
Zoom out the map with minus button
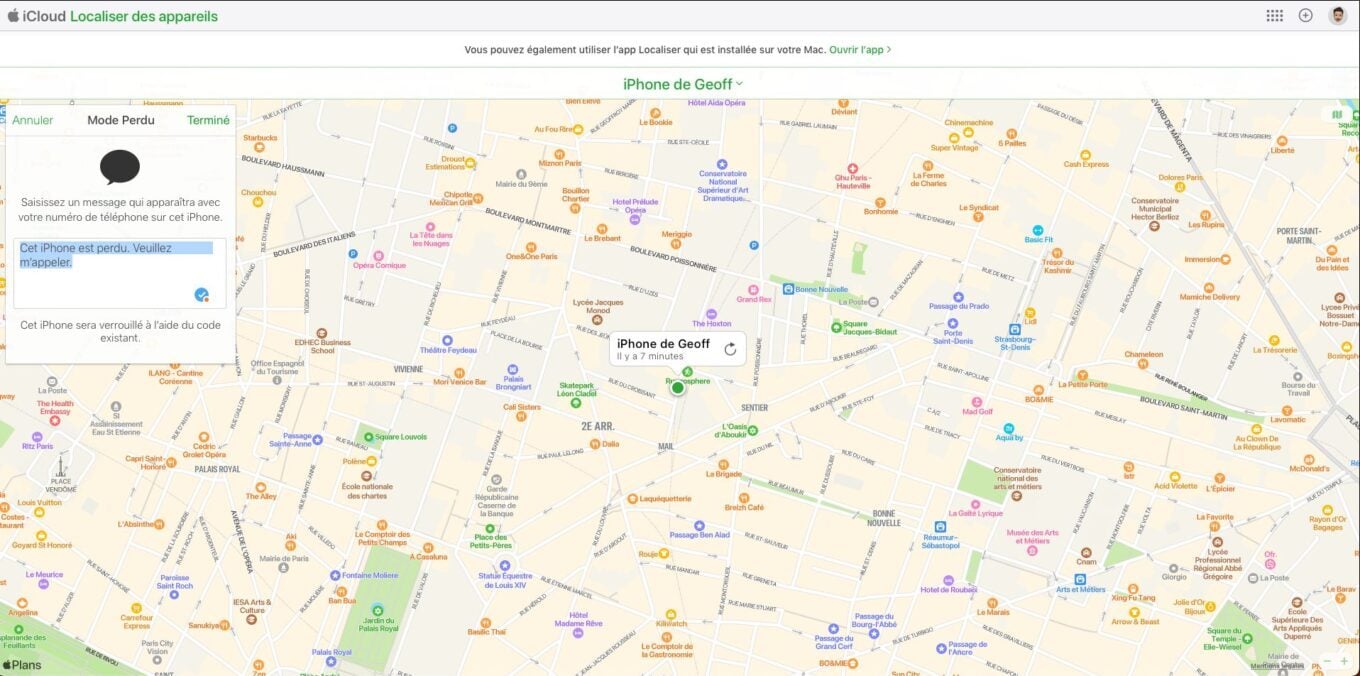(1327, 661)
